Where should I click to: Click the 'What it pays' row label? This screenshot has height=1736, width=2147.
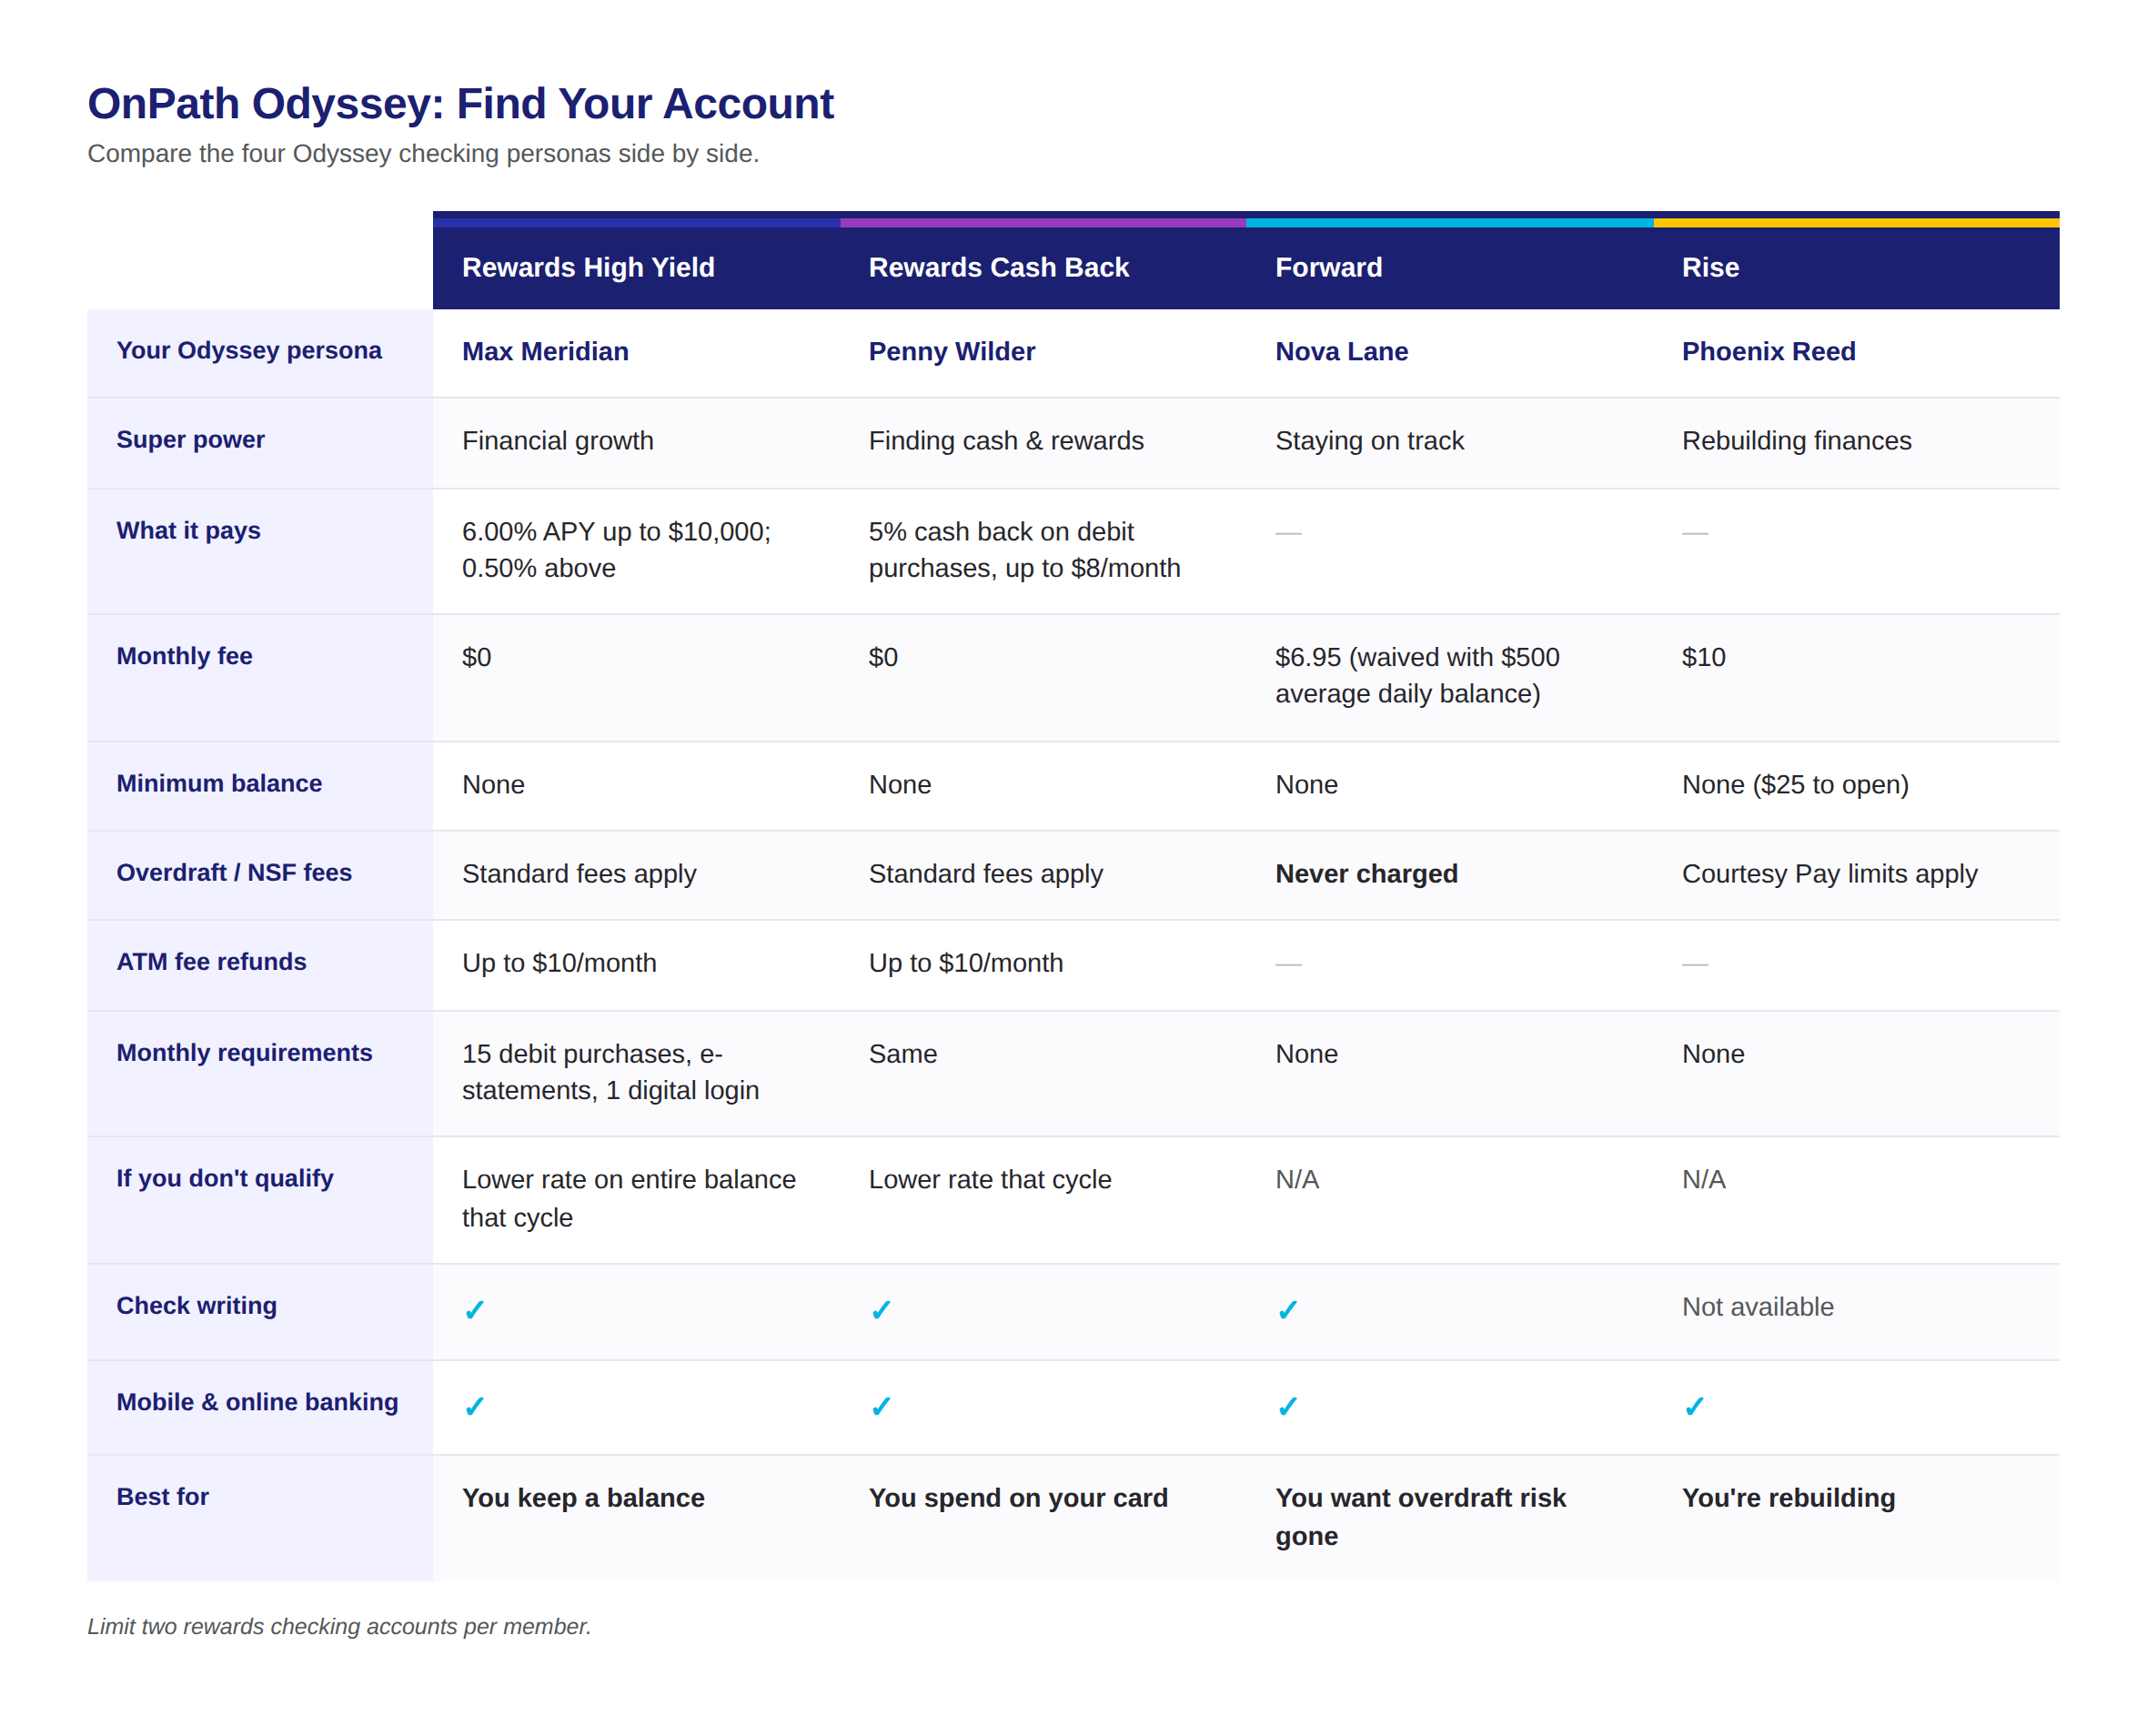pos(188,530)
